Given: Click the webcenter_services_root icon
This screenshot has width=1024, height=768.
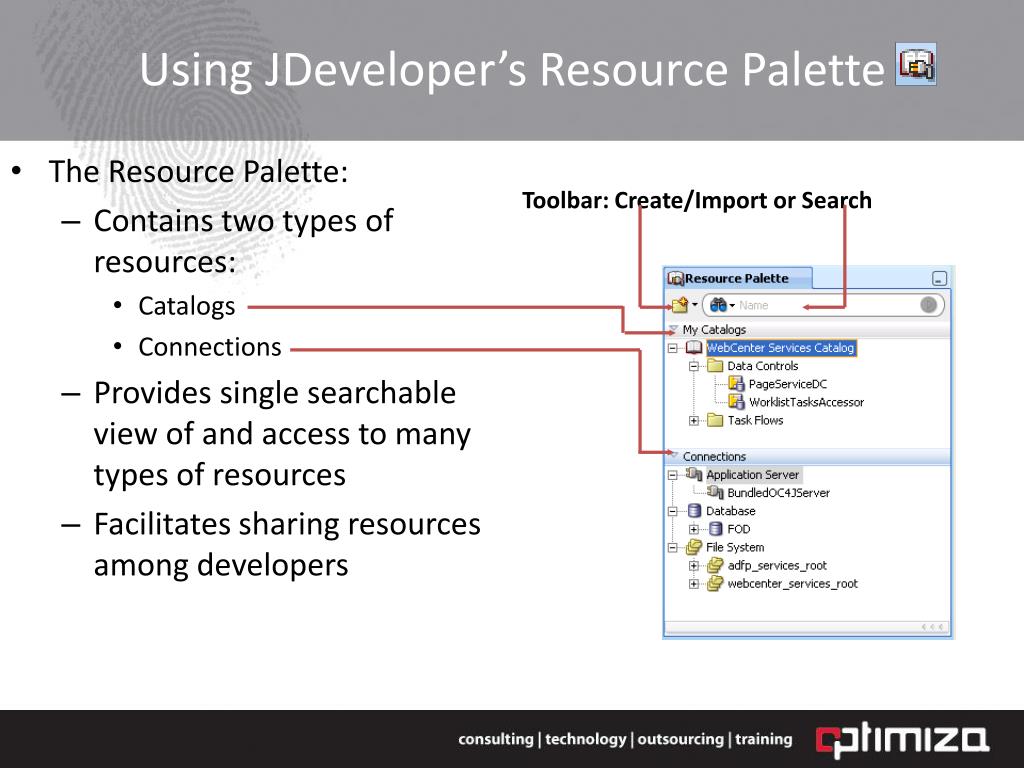Looking at the screenshot, I should (x=716, y=583).
